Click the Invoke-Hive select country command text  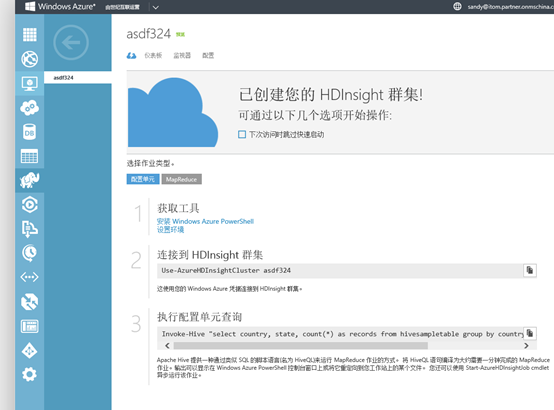342,334
